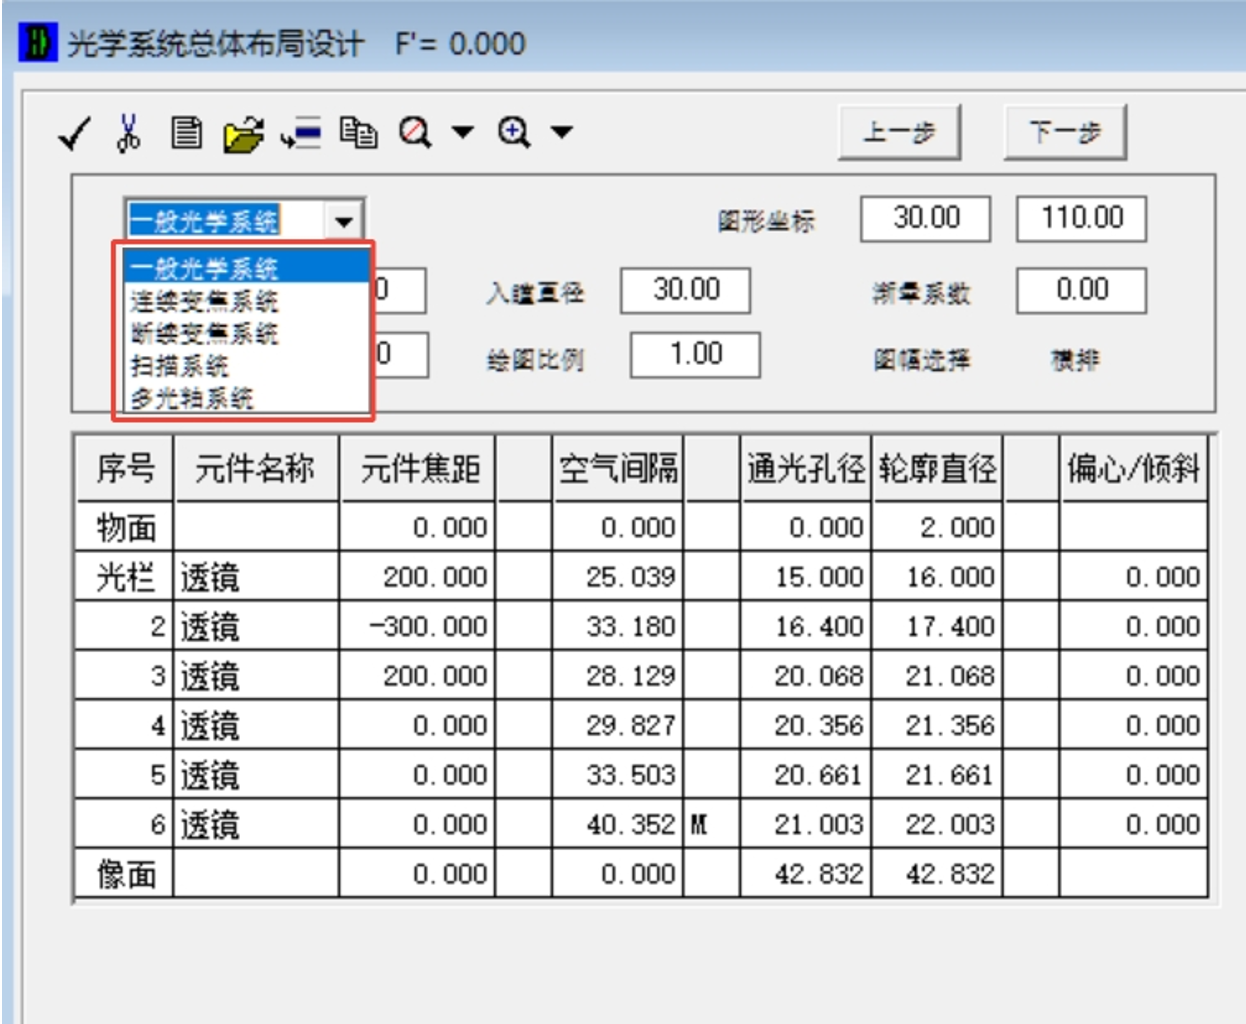Select 连续变焦系统 from the dropdown list

coord(204,301)
